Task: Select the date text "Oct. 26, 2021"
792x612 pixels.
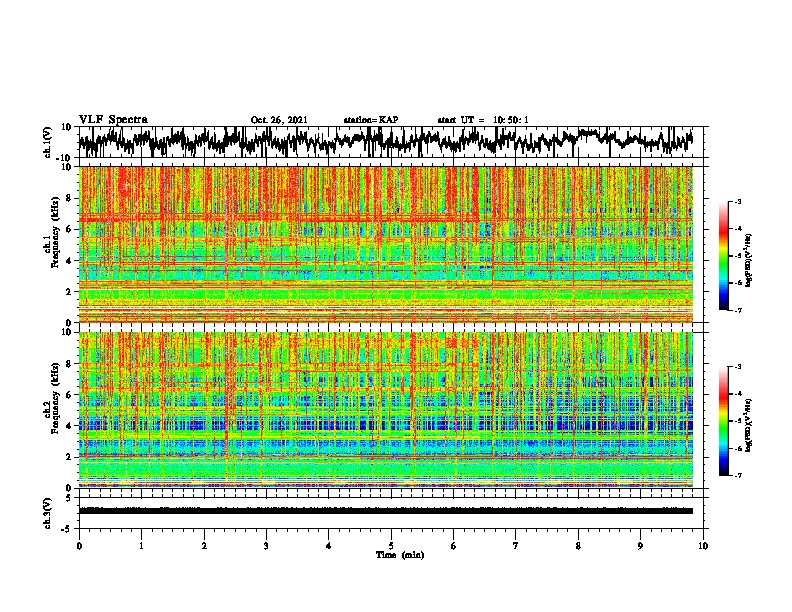Action: (279, 120)
